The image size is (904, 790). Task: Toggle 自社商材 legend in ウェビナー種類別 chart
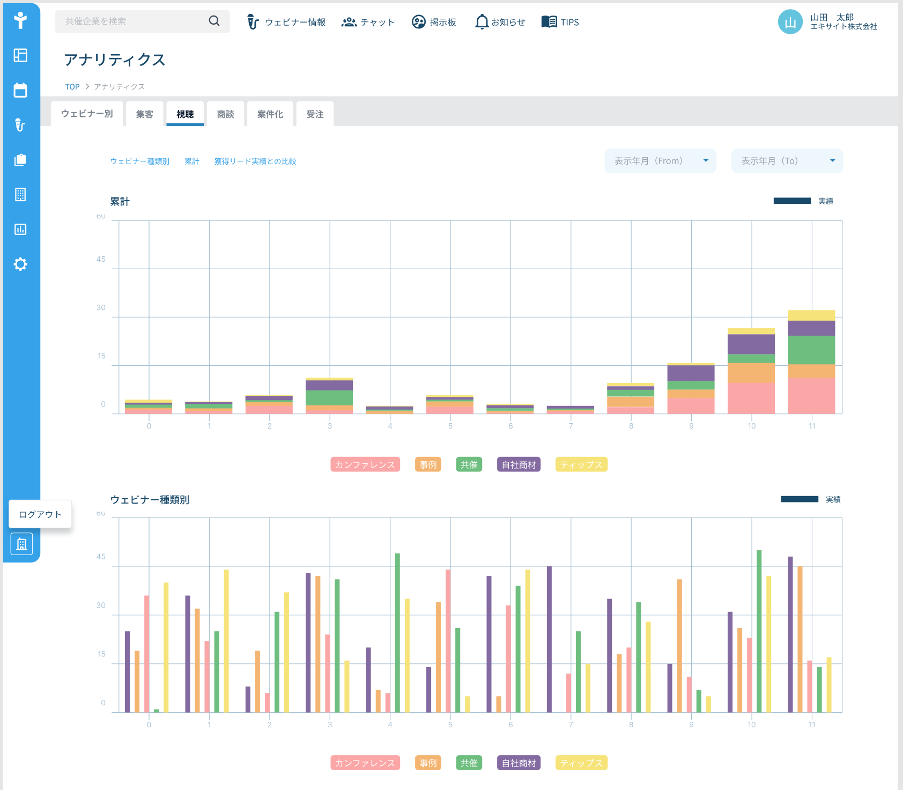(x=519, y=763)
